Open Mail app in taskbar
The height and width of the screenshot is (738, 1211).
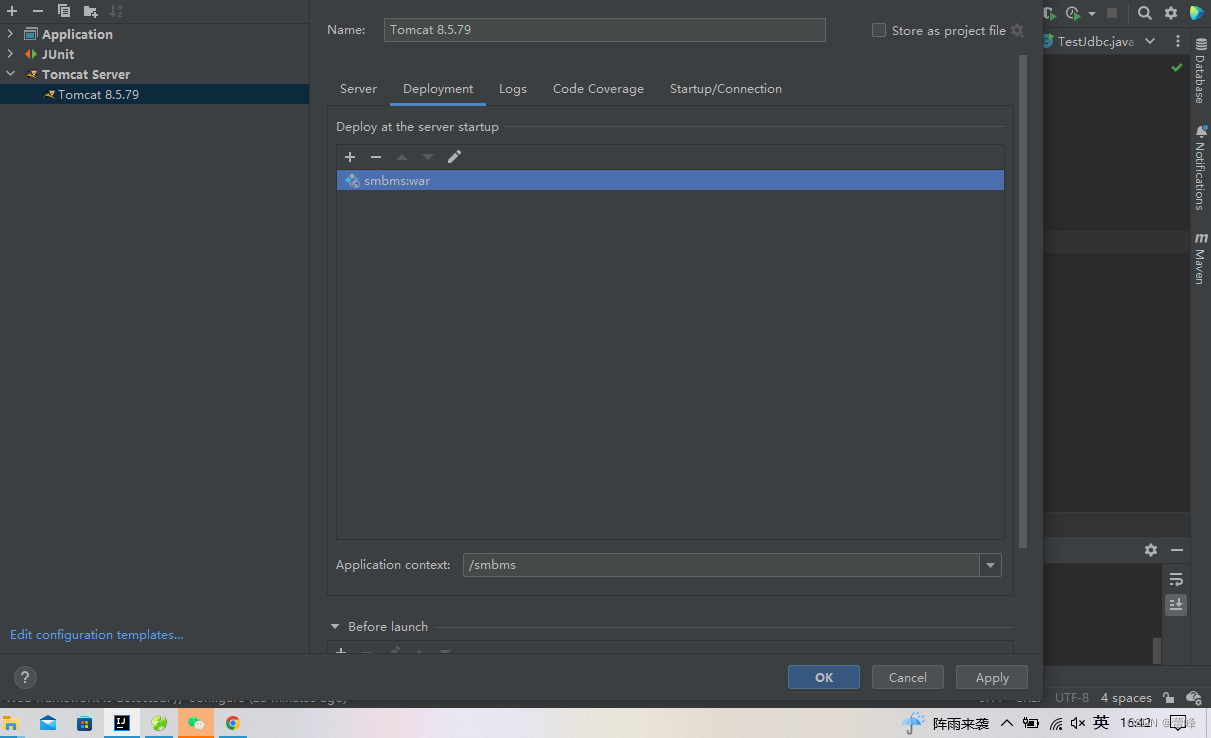(x=48, y=723)
